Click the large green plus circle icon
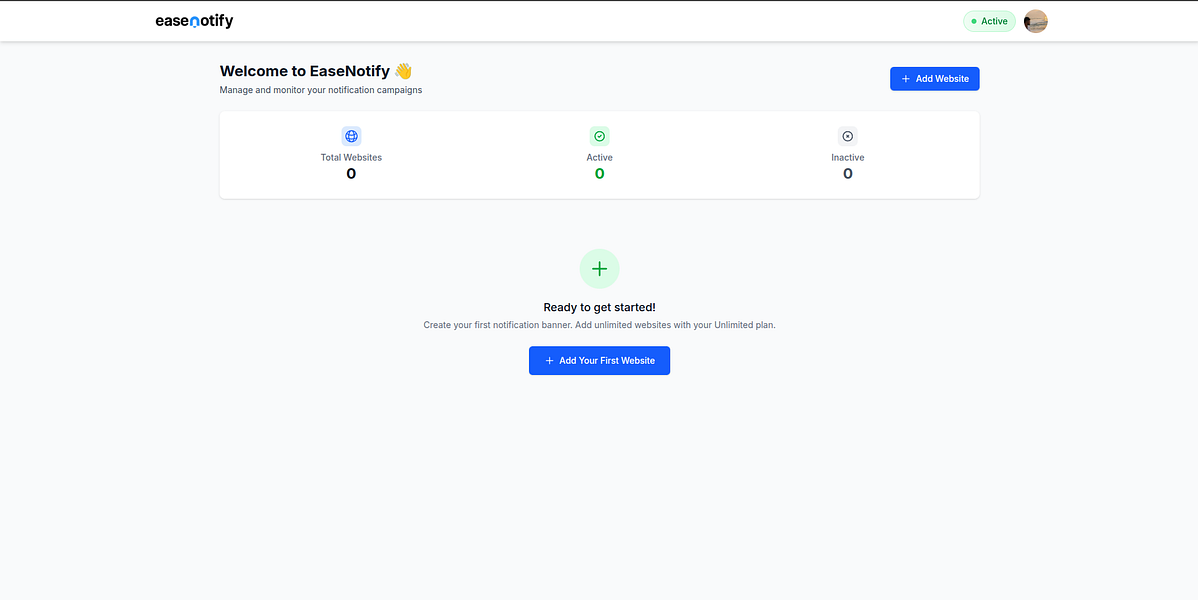This screenshot has width=1198, height=600. point(599,268)
